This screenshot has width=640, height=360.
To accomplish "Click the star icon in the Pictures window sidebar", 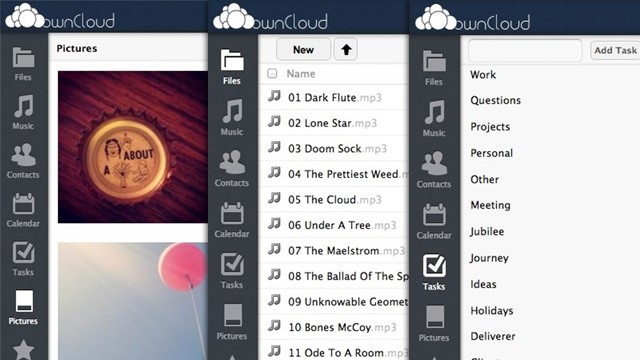I will [x=23, y=350].
